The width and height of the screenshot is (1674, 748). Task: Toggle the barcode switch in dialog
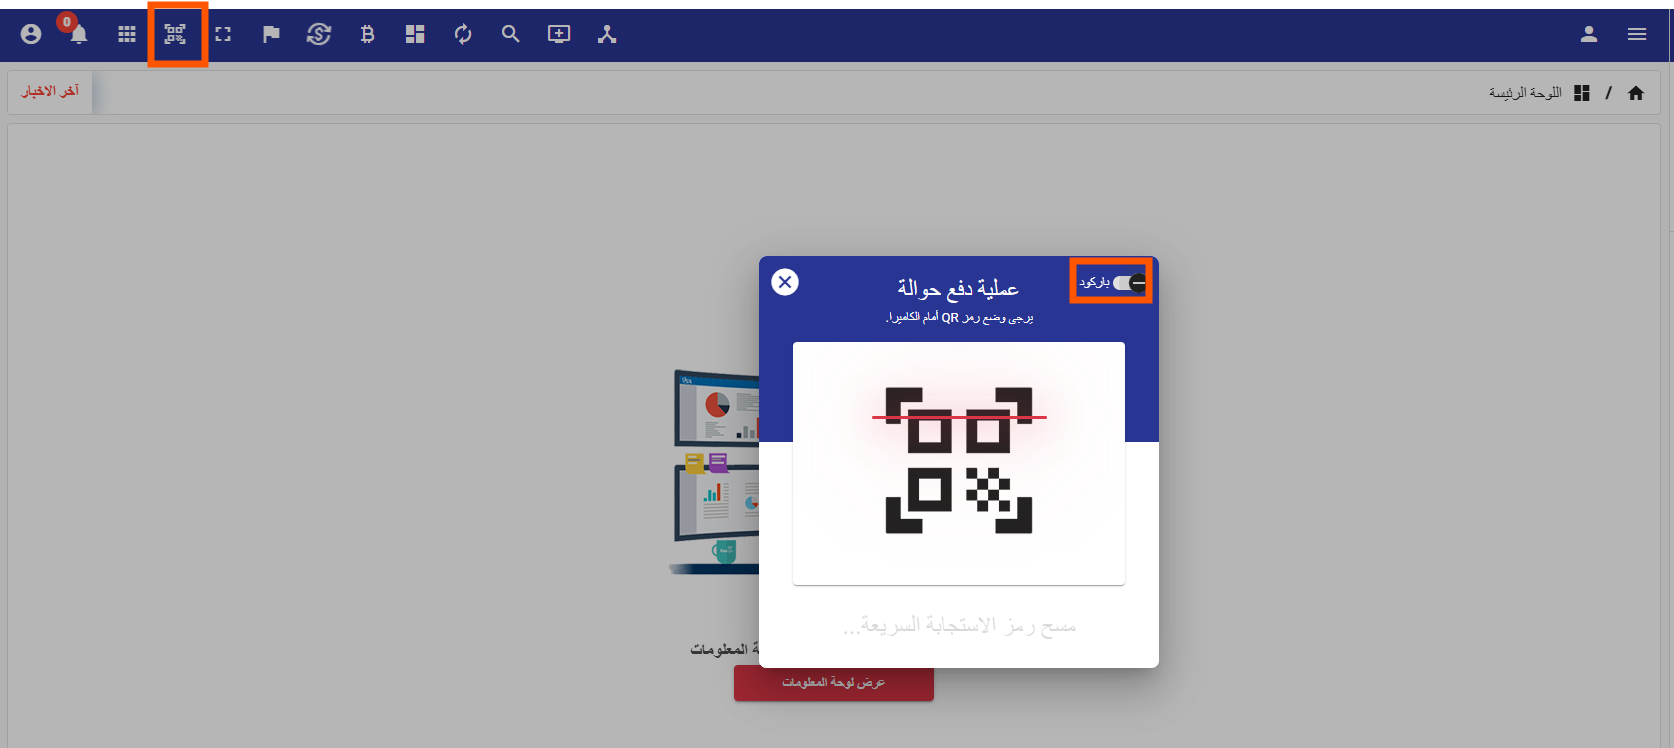[1130, 283]
